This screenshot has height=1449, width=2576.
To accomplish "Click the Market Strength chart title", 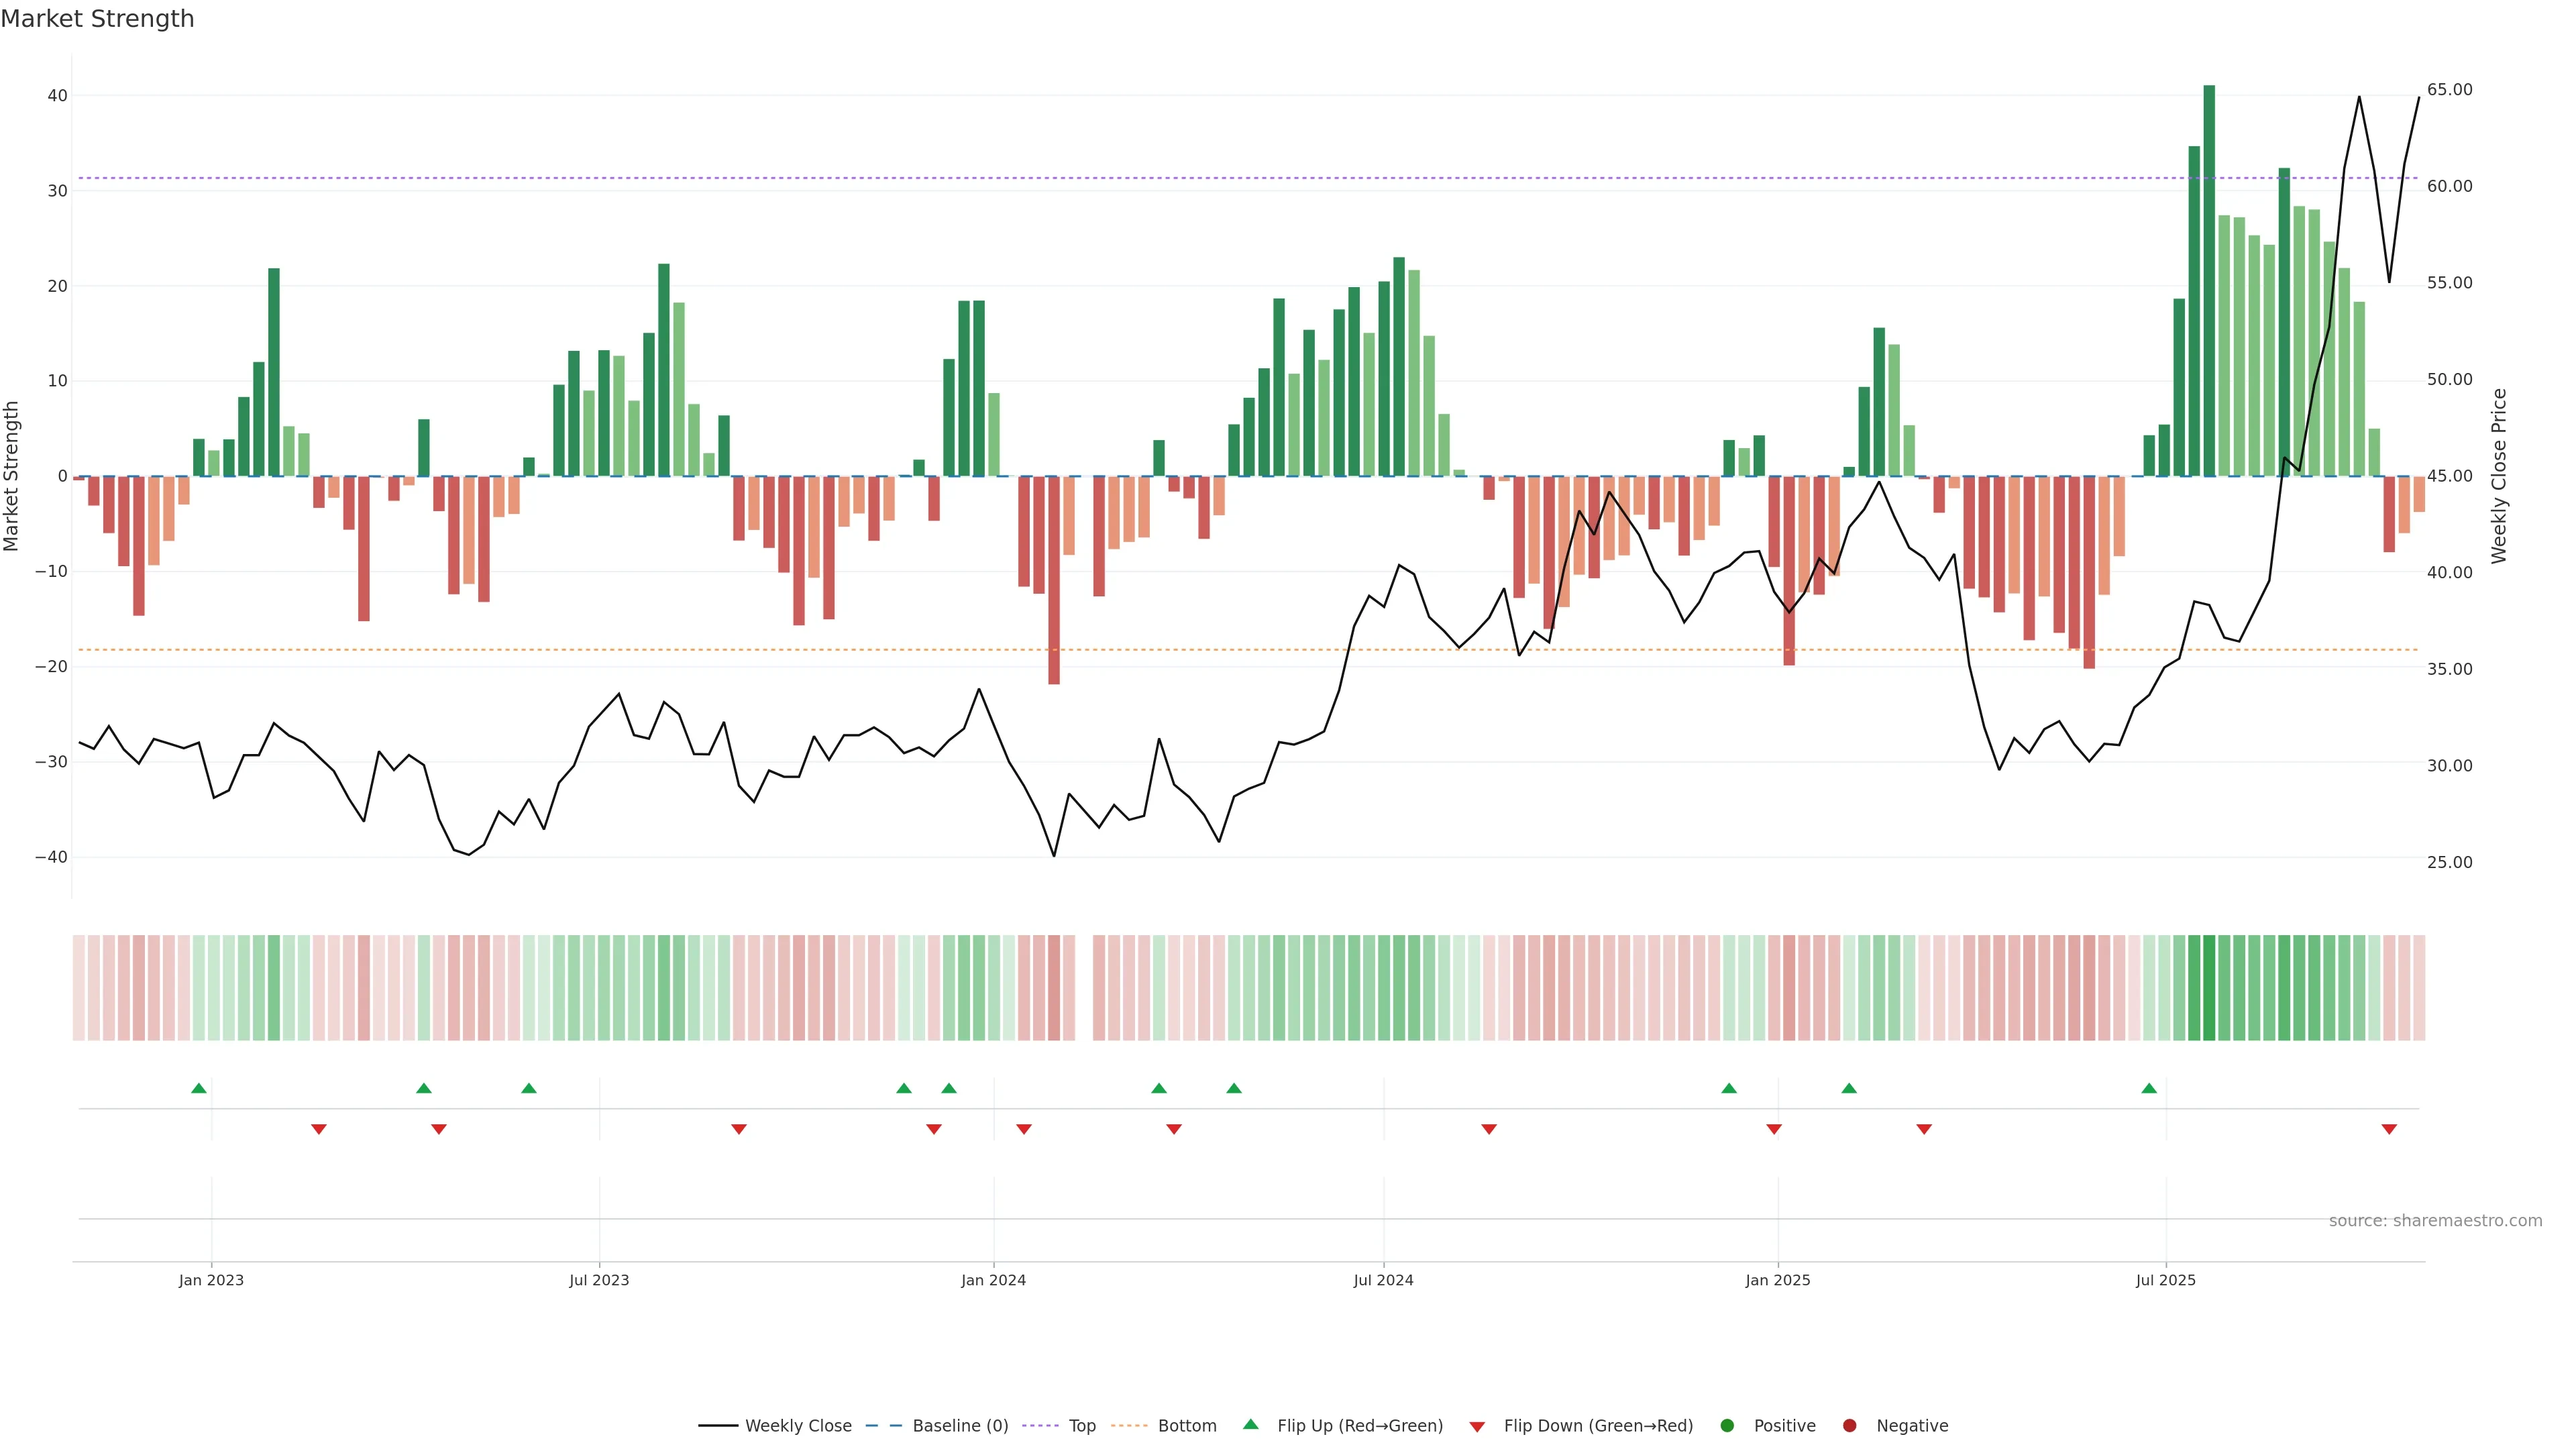I will pyautogui.click(x=97, y=19).
